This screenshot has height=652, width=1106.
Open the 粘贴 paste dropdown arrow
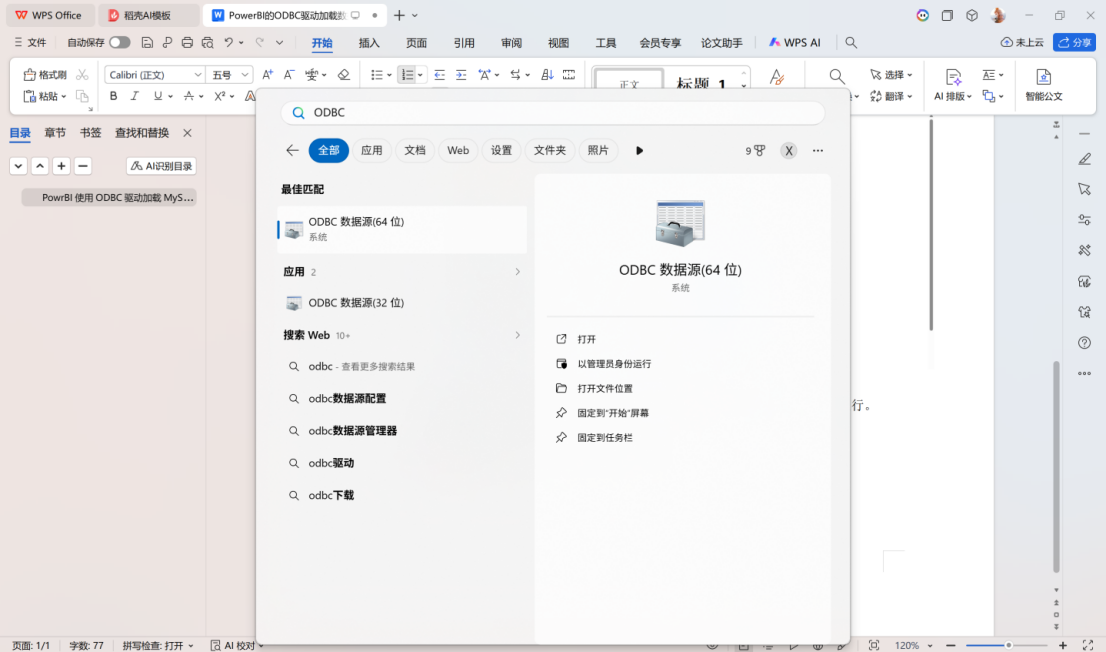pos(63,97)
